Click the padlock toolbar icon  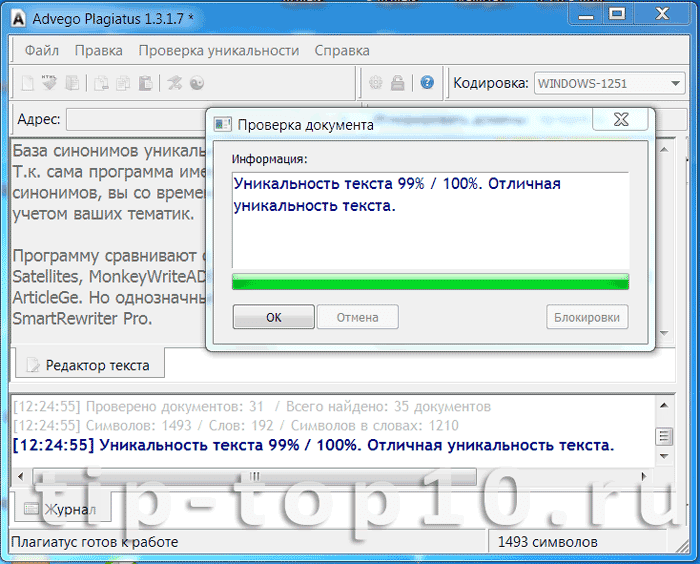[397, 83]
